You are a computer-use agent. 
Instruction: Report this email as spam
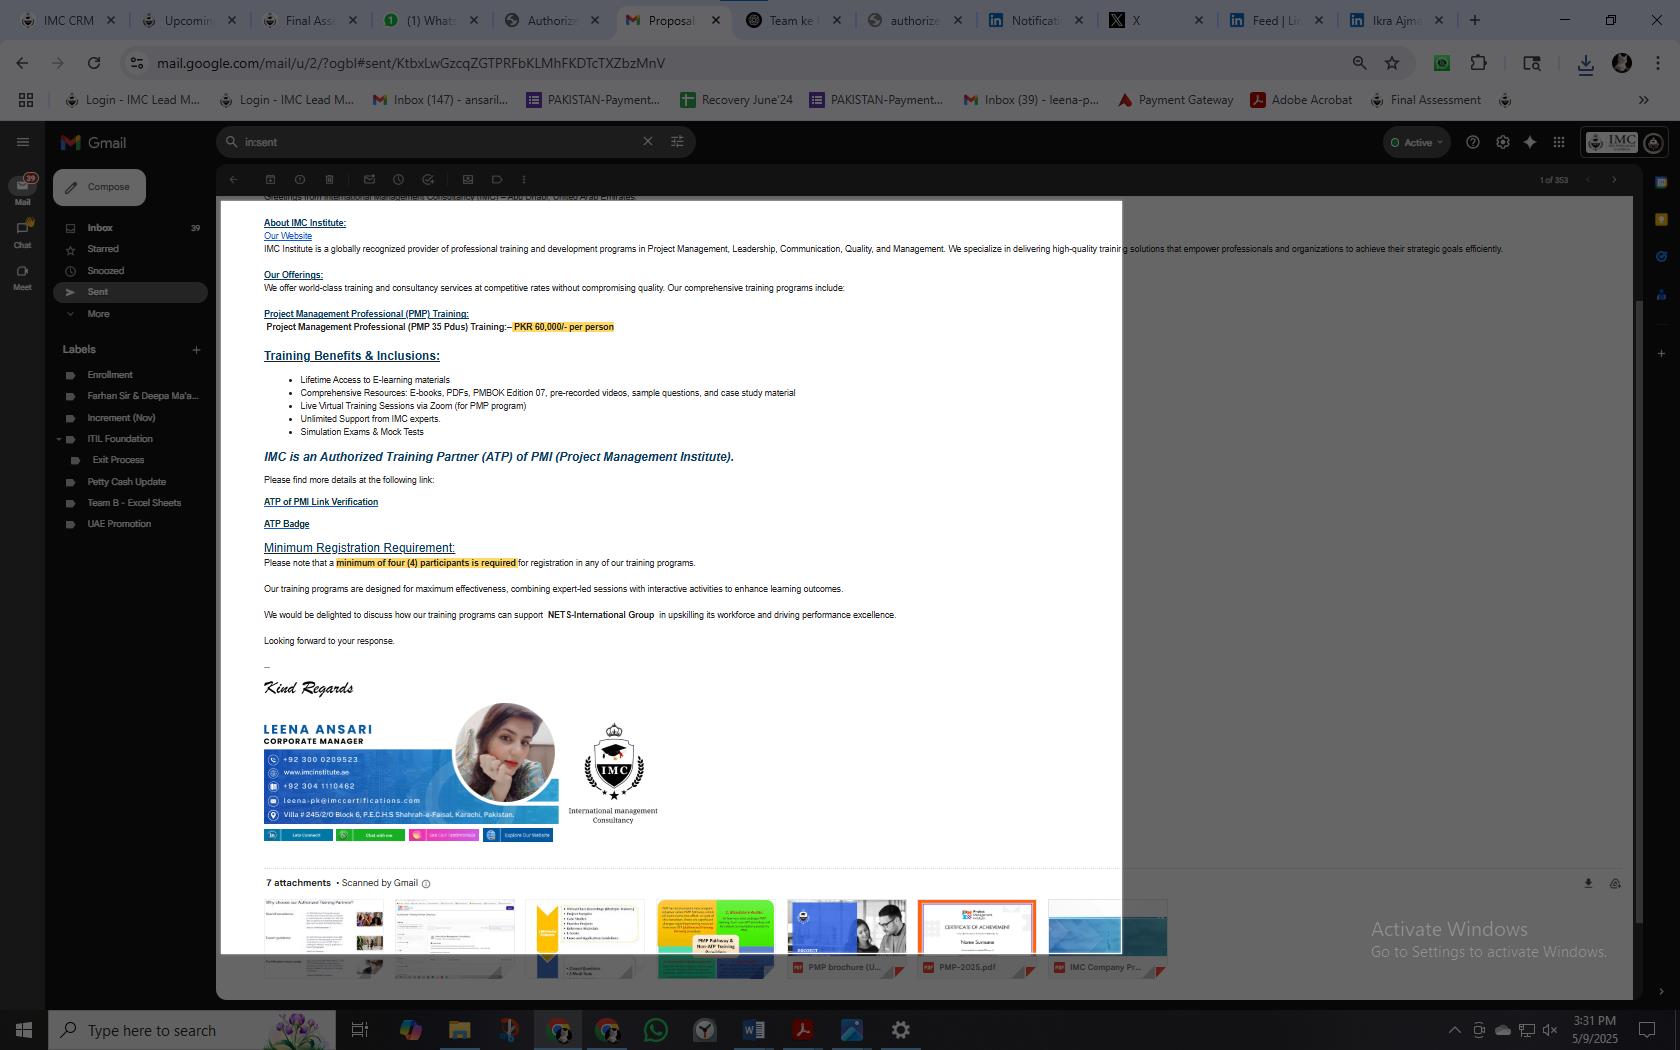[x=300, y=180]
